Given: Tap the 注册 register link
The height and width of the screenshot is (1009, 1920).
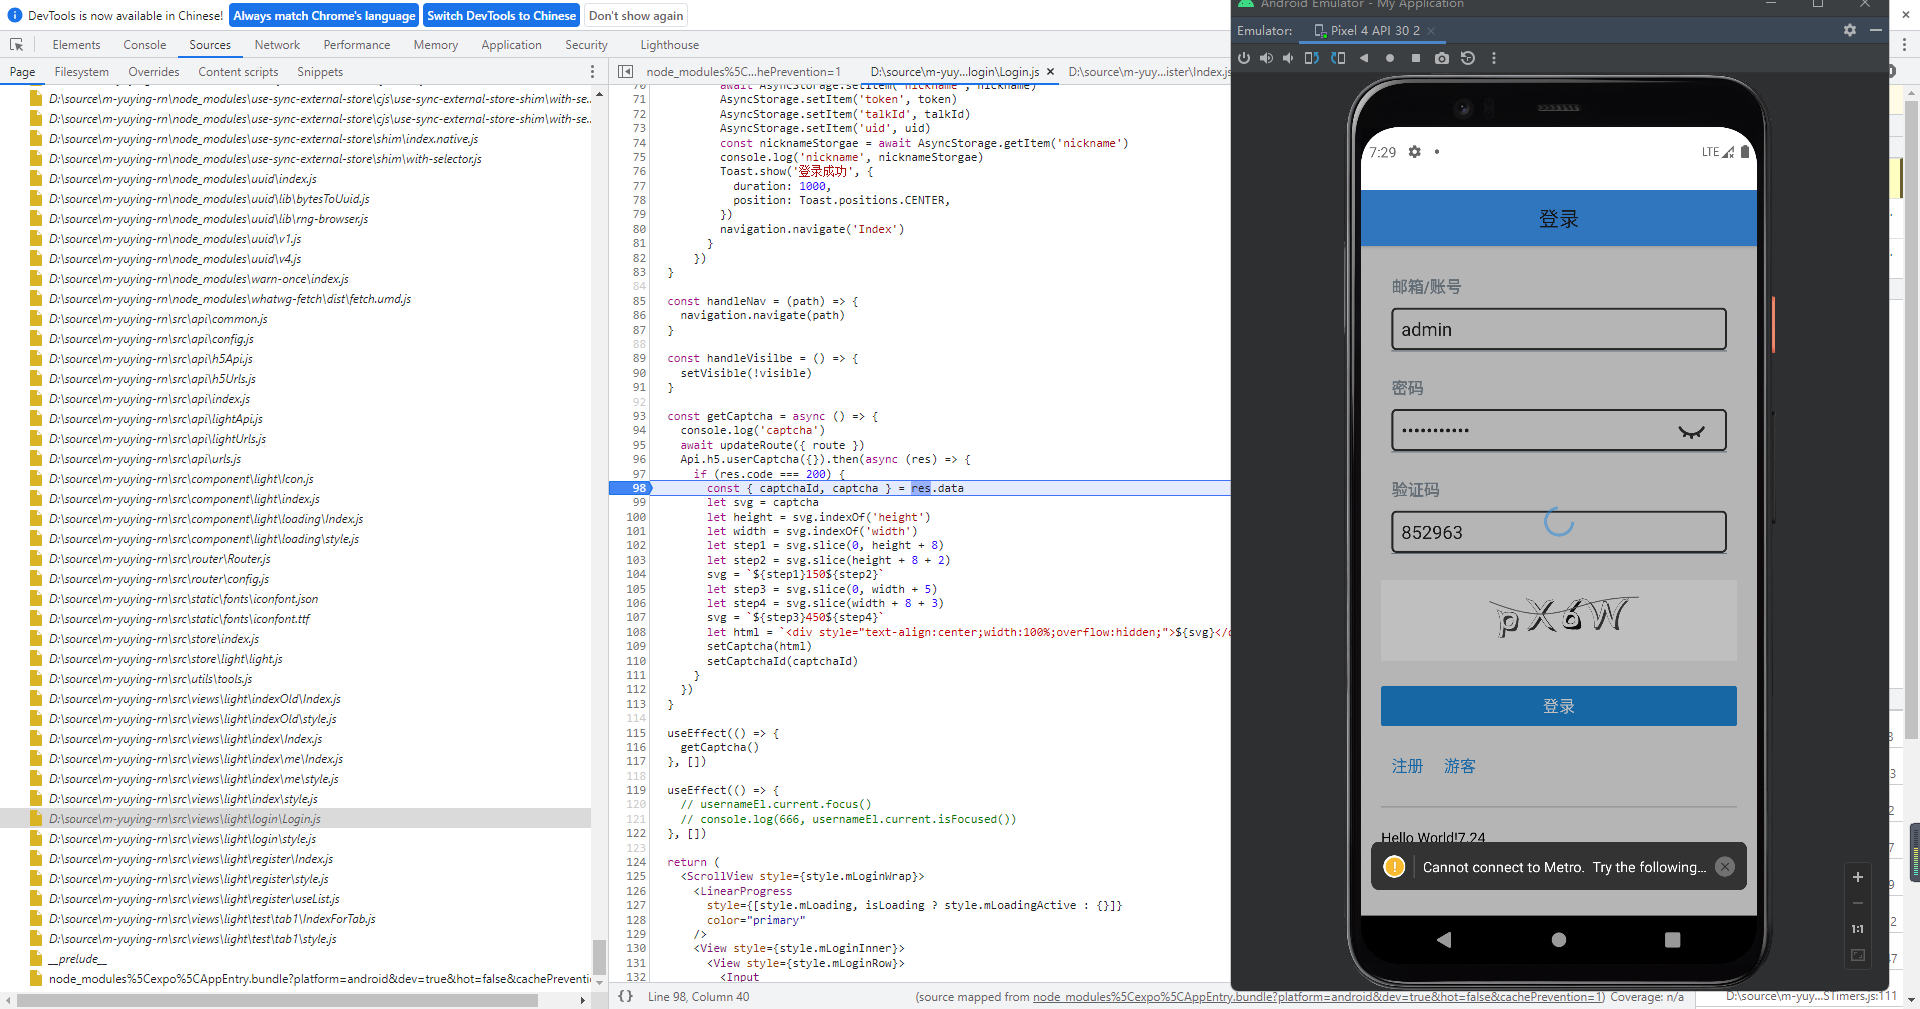Looking at the screenshot, I should pos(1407,766).
